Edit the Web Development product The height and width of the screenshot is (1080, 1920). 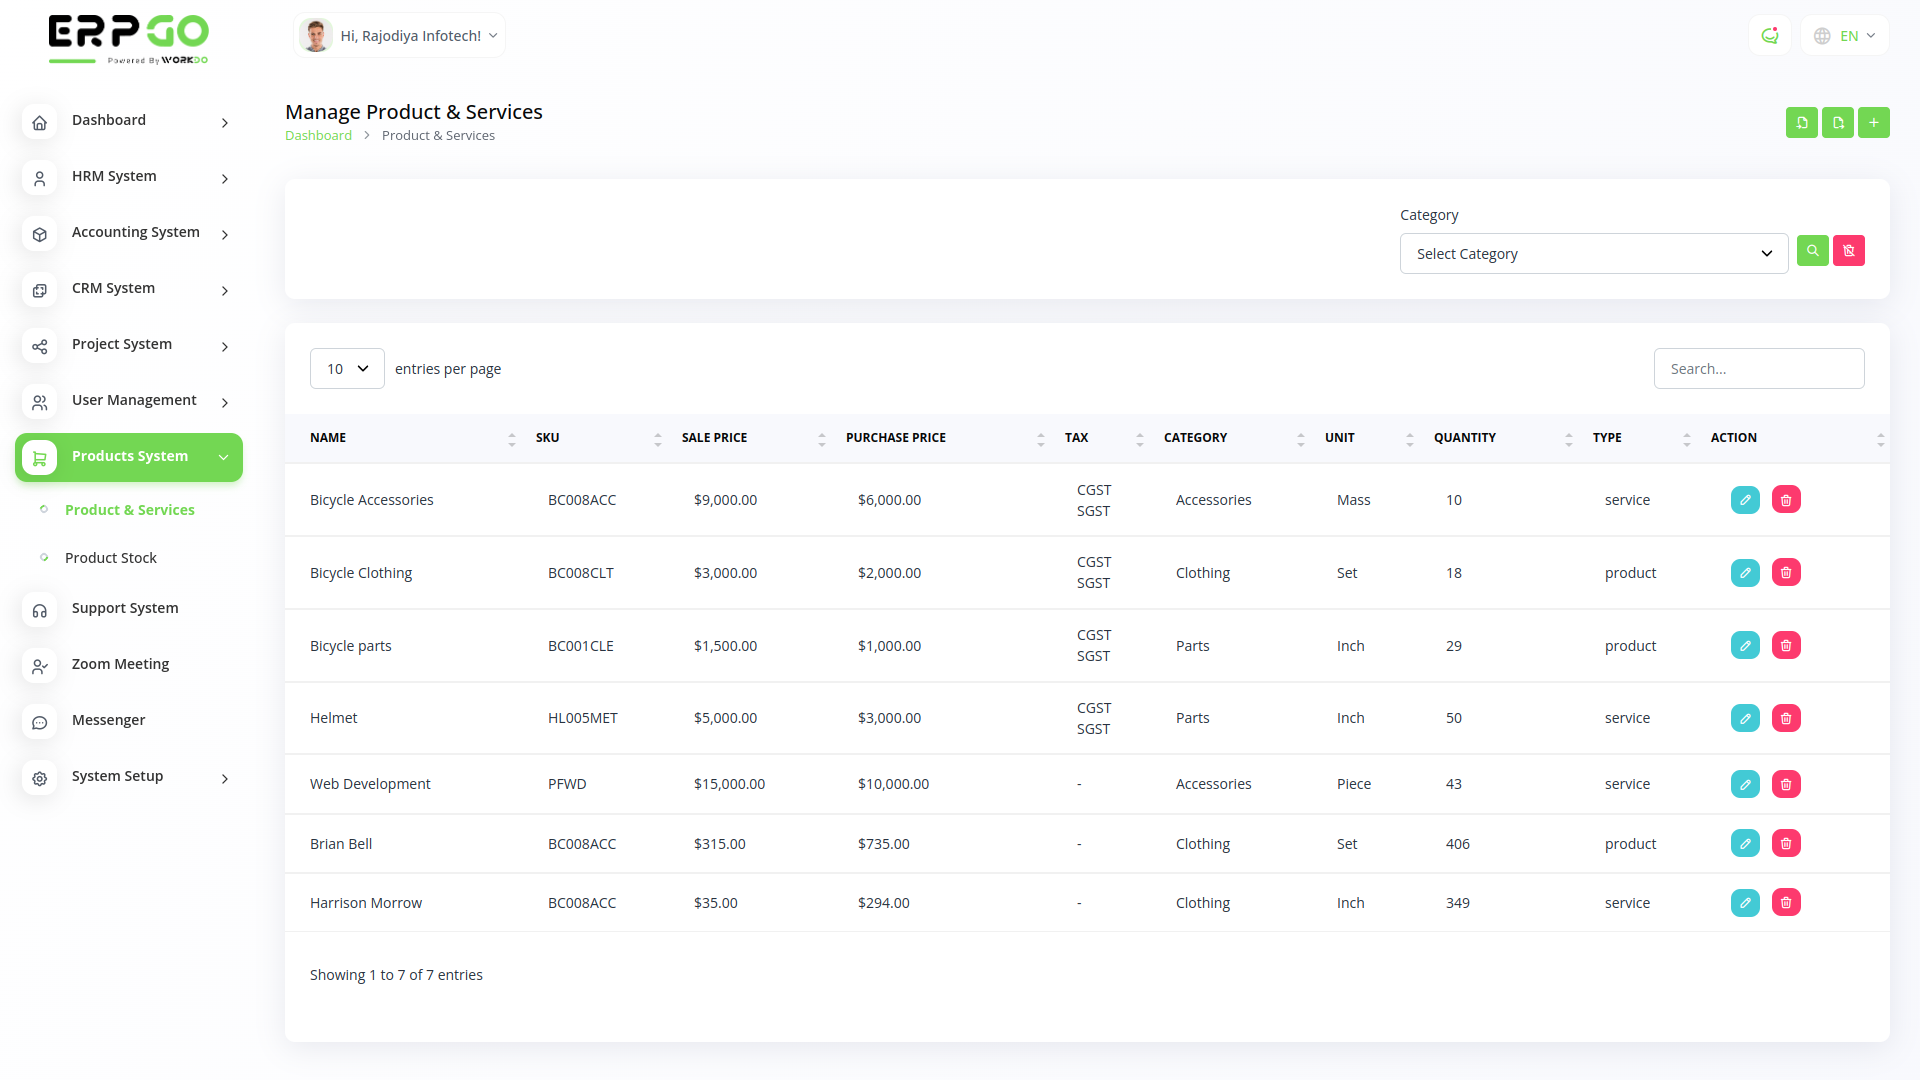click(x=1744, y=784)
